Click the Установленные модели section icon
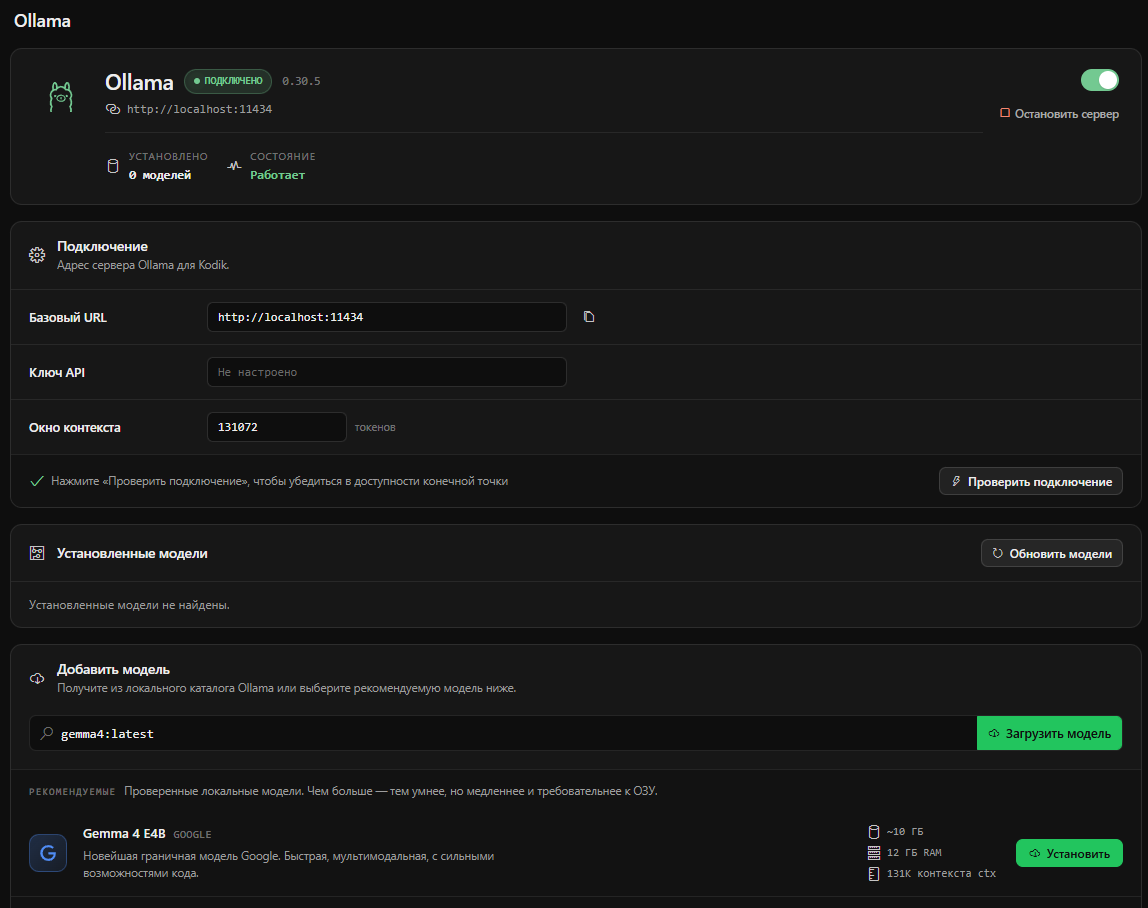Screen dimensions: 1148x908 37,554
